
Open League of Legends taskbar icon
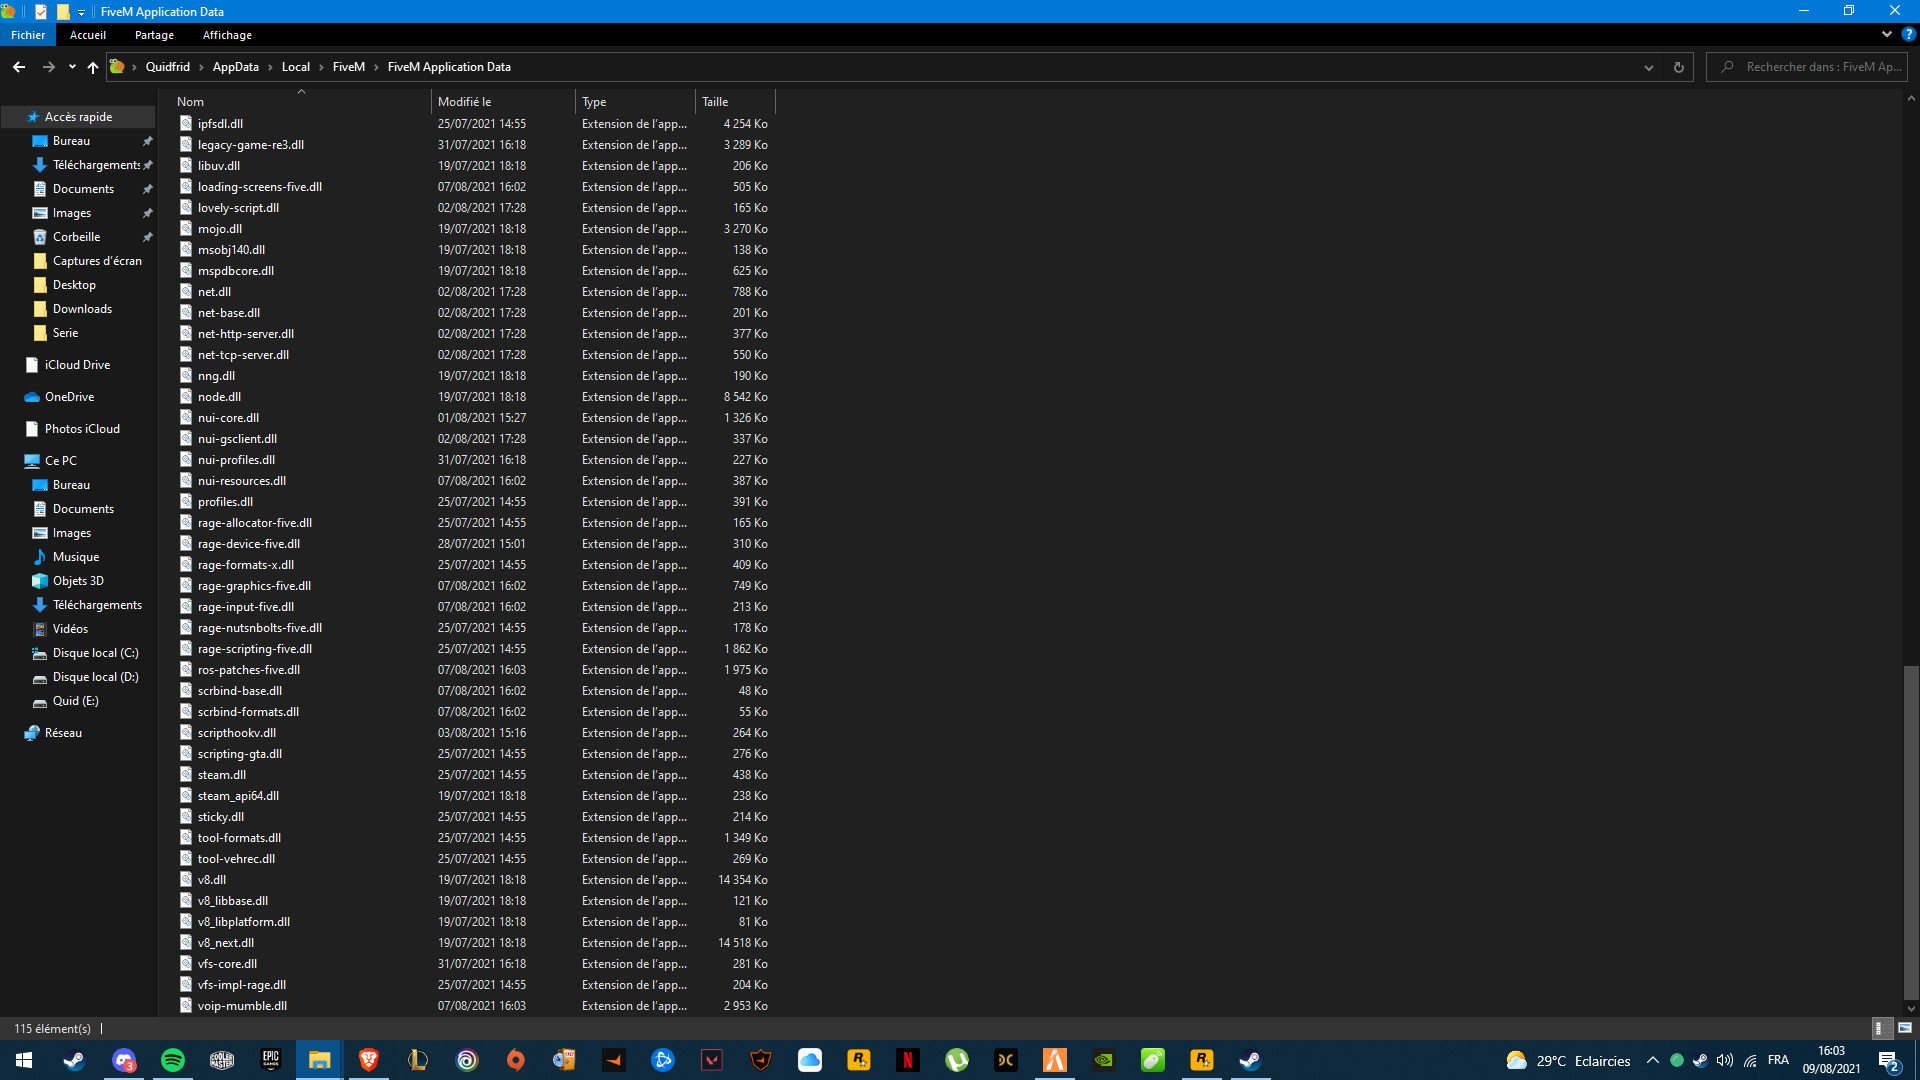[418, 1060]
